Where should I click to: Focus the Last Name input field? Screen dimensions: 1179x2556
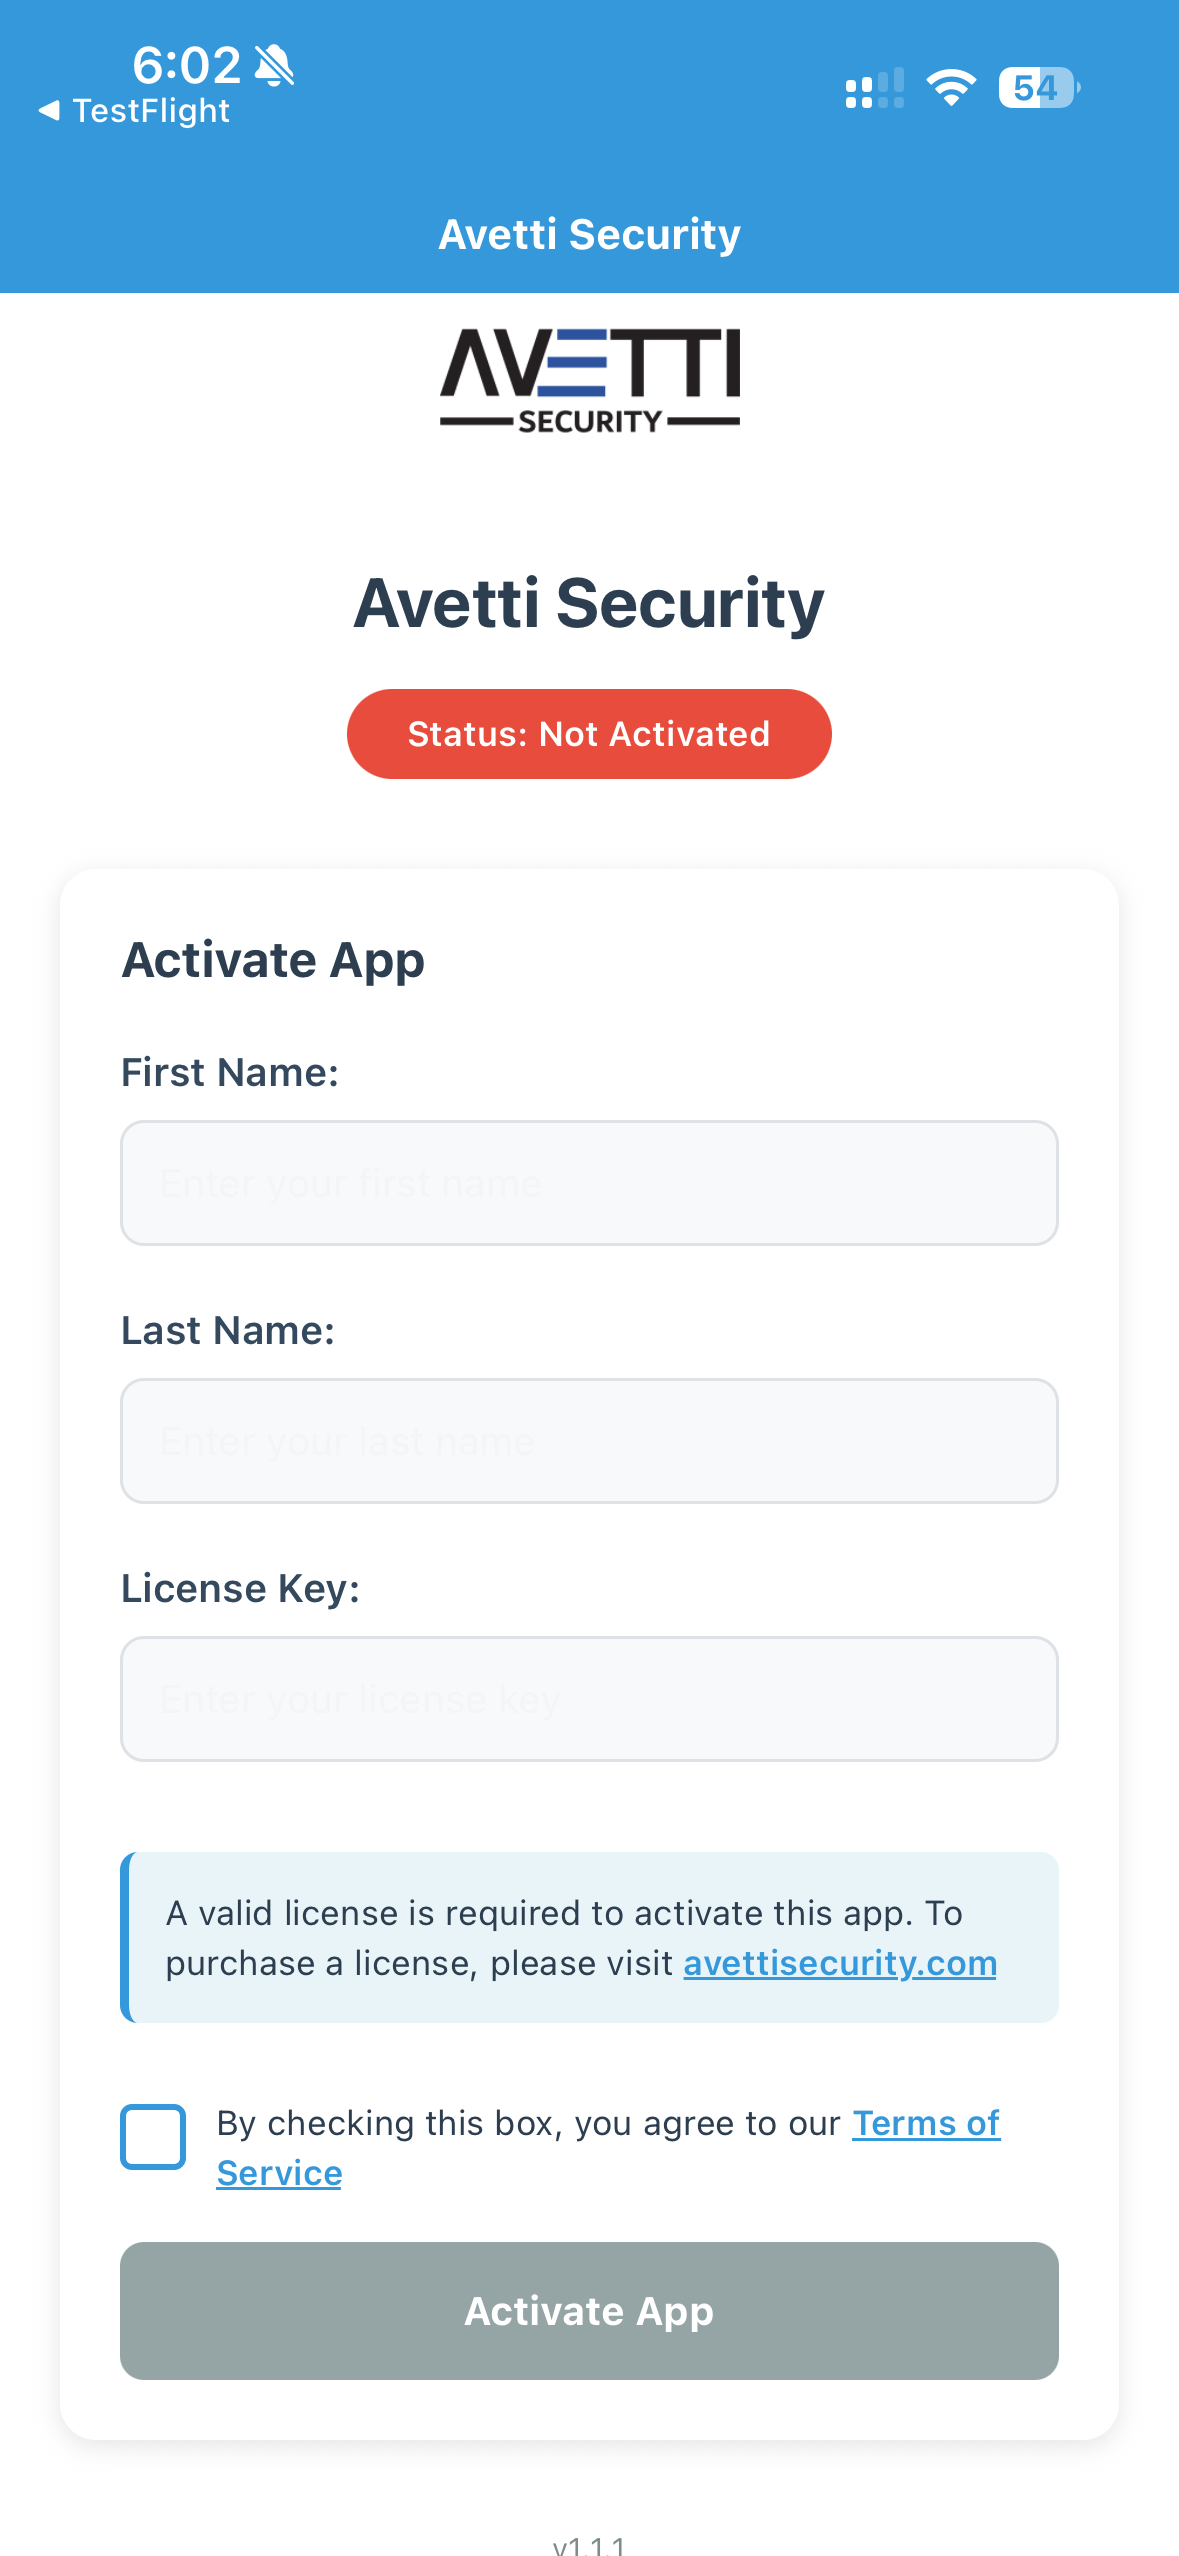pyautogui.click(x=589, y=1441)
